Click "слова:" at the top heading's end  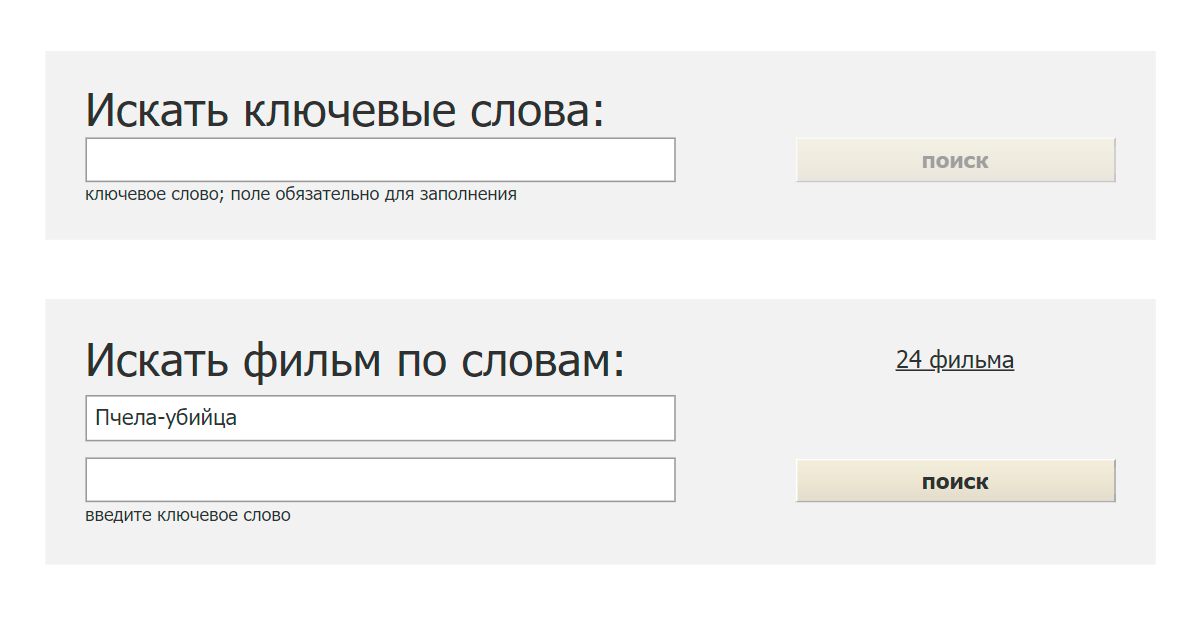539,110
